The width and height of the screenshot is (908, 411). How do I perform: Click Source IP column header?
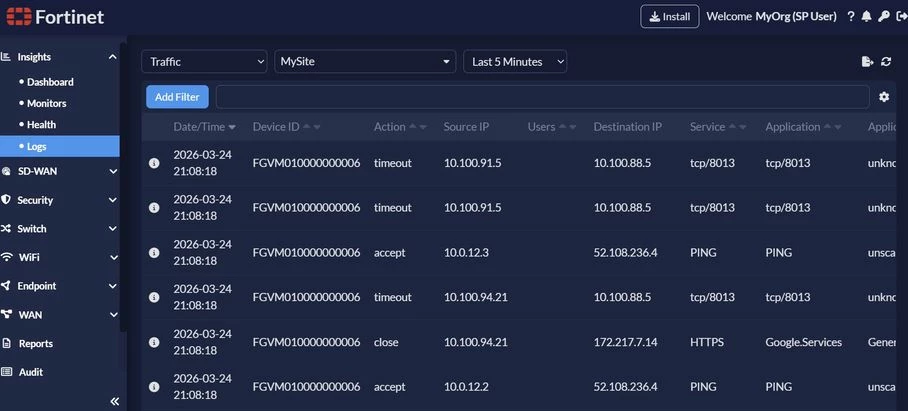point(466,127)
